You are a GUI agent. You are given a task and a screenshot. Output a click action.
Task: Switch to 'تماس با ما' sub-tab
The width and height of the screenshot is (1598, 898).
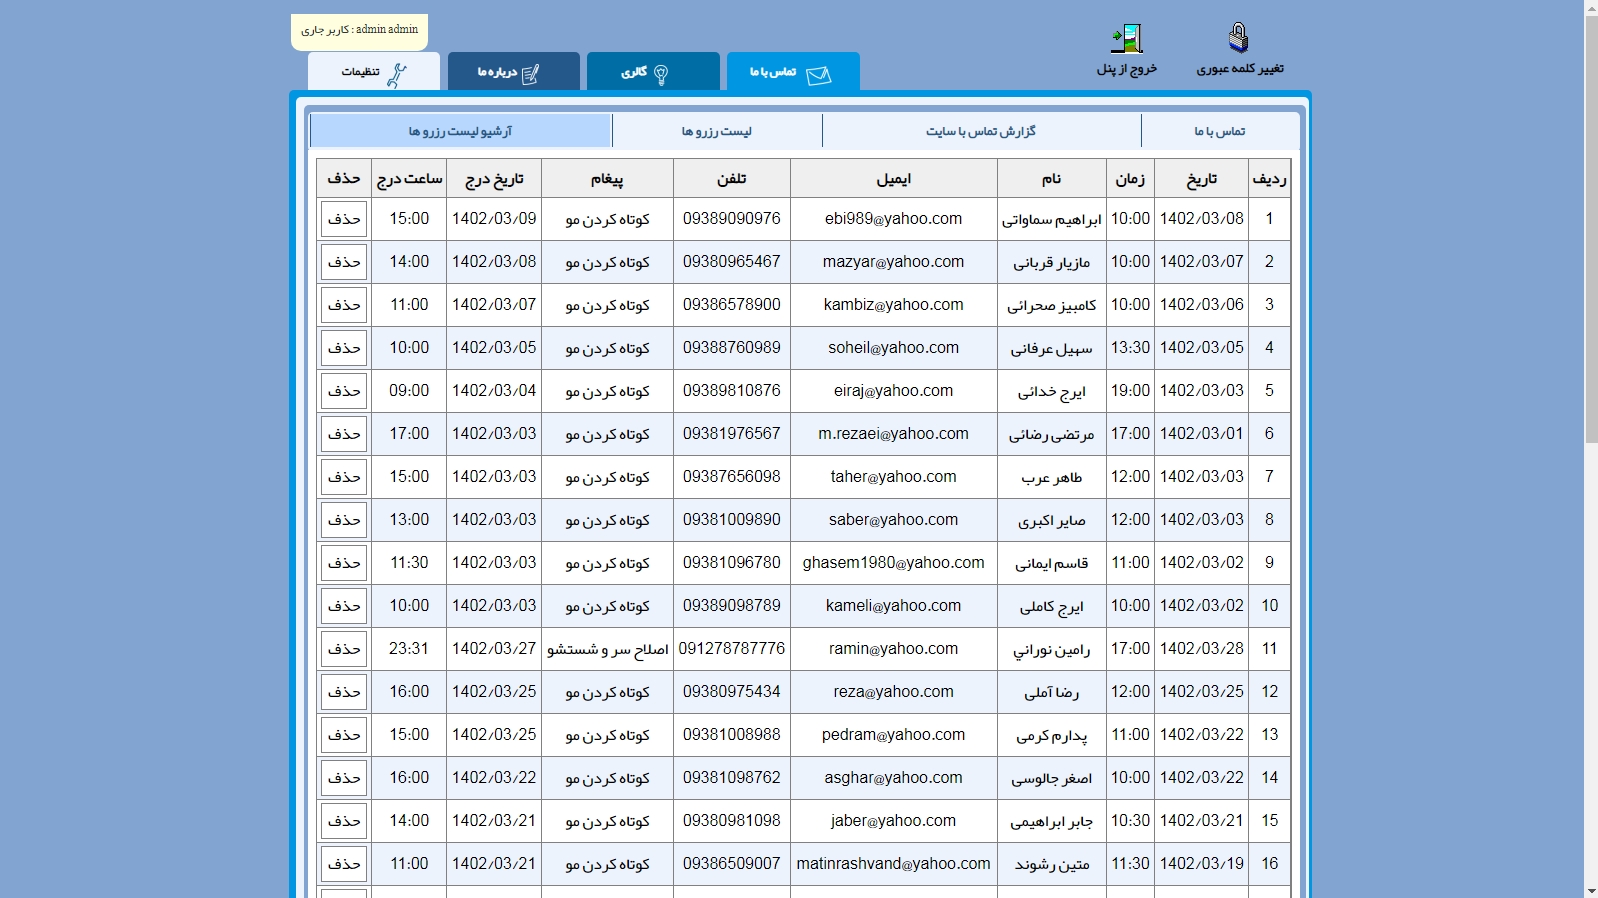pos(1220,131)
